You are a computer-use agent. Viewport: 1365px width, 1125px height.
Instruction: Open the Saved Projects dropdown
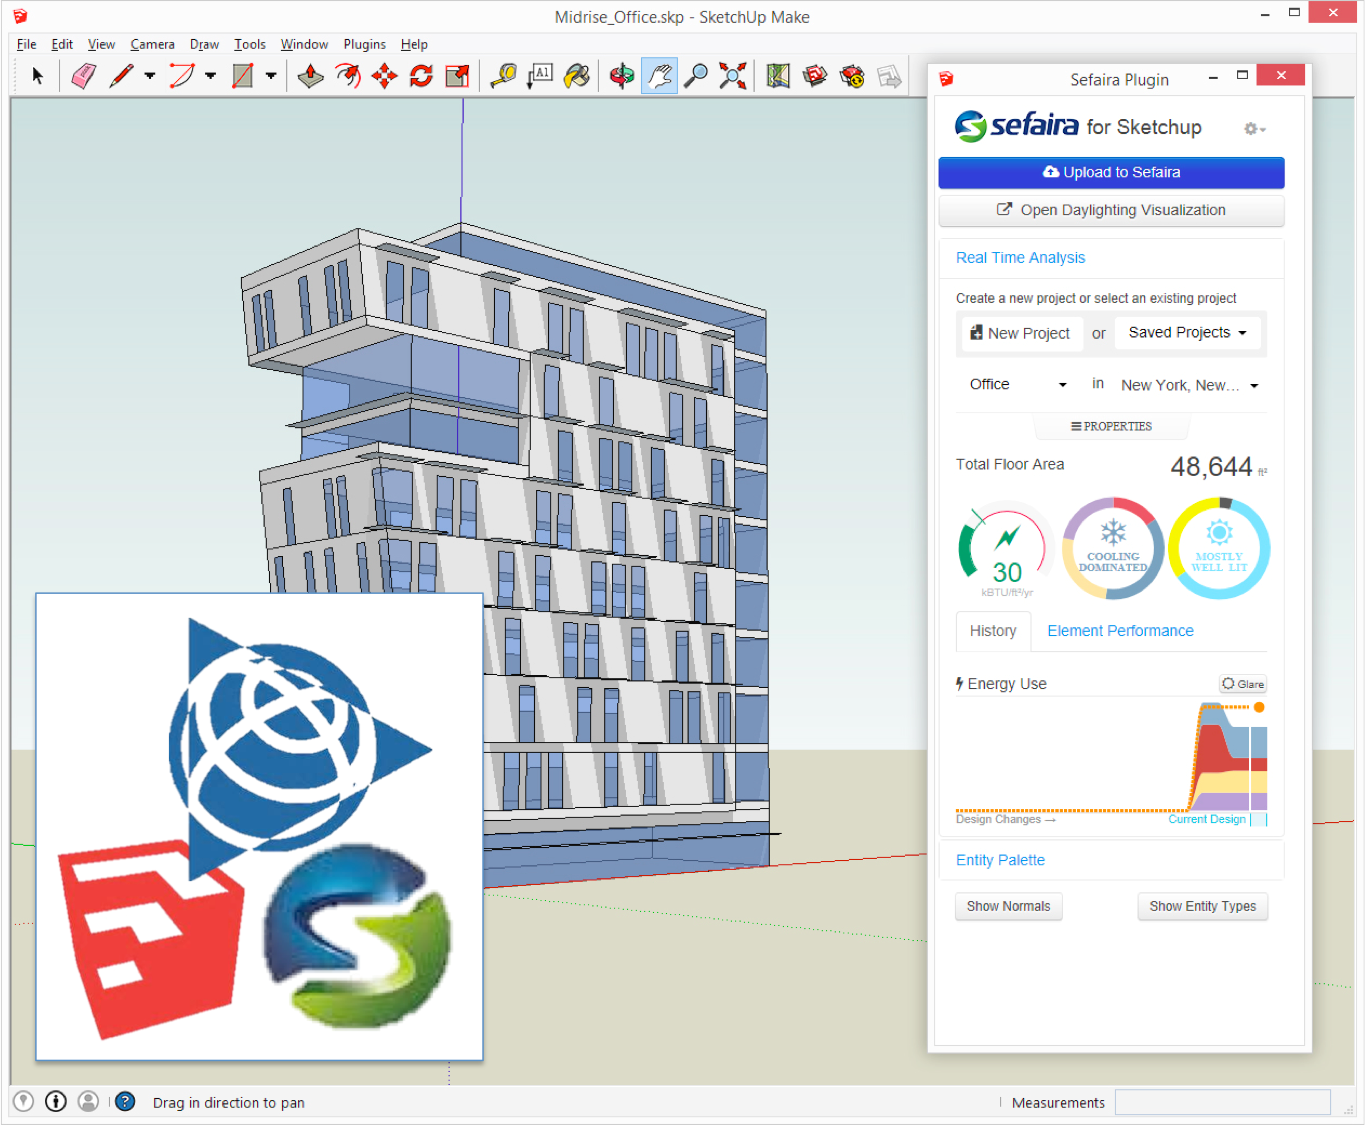pos(1188,333)
